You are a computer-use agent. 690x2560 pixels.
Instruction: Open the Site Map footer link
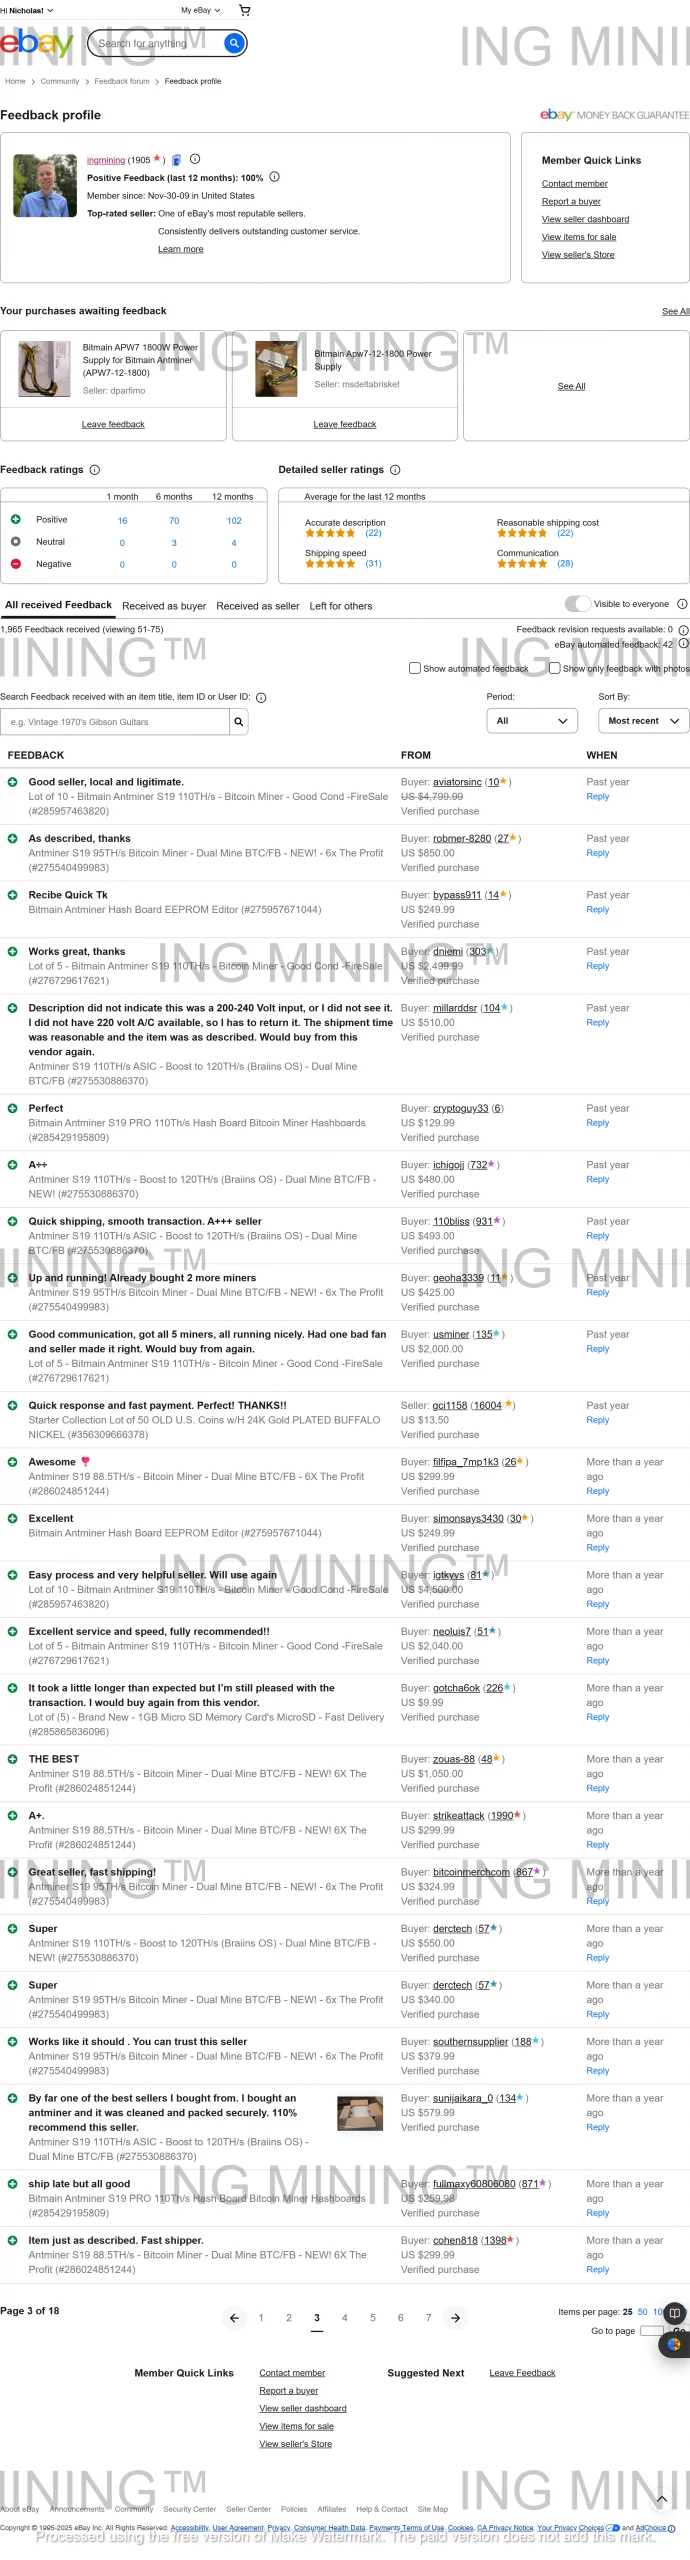point(433,2509)
